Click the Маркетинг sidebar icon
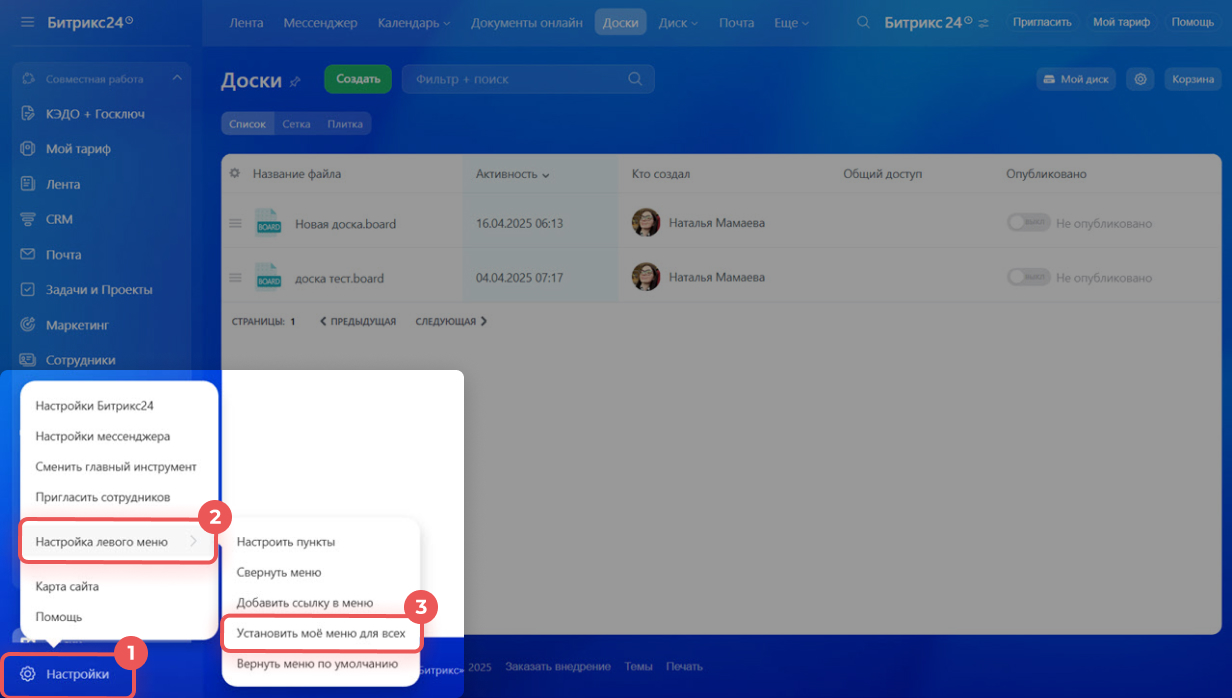 point(28,325)
